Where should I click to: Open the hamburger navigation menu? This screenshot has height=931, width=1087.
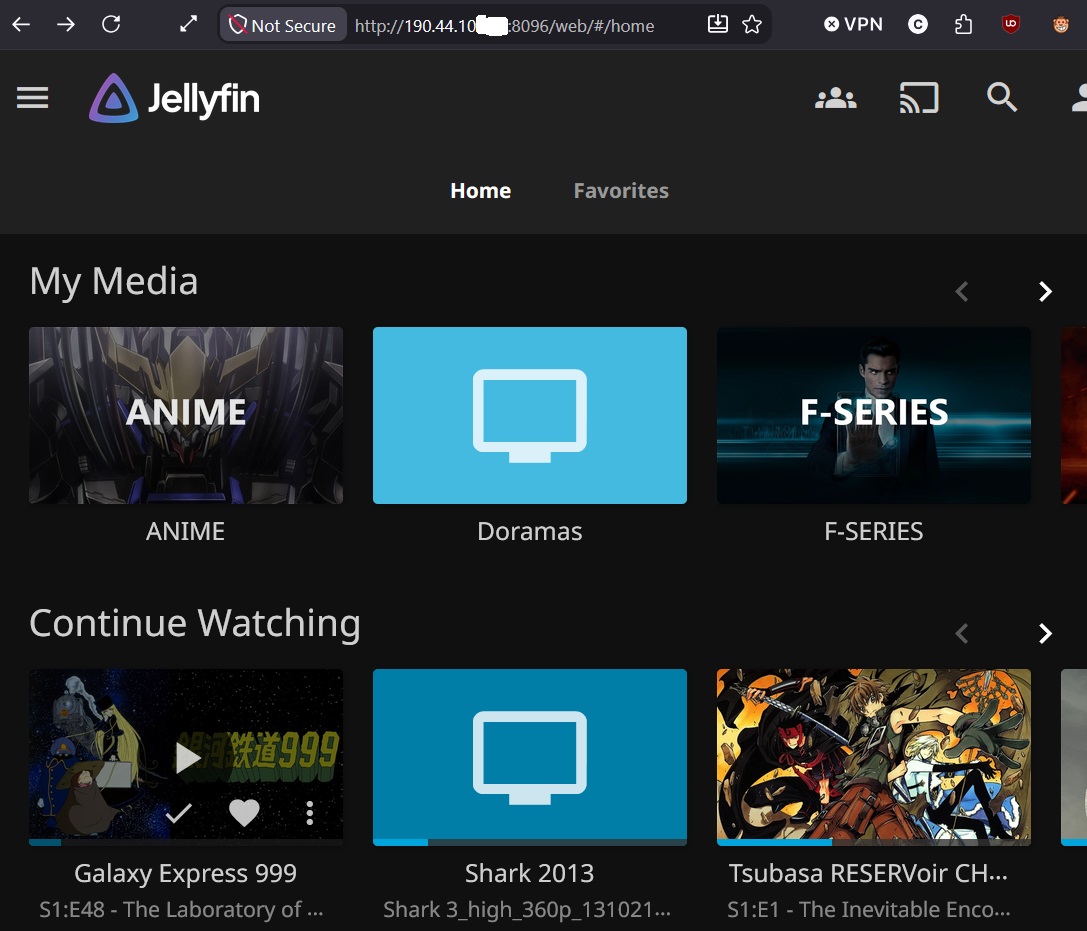(x=33, y=98)
